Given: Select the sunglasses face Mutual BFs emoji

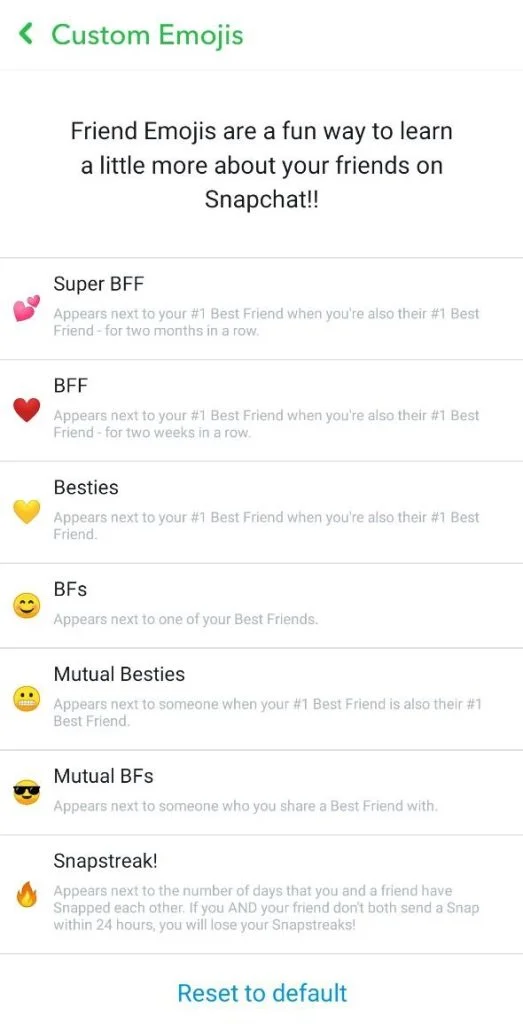Looking at the screenshot, I should tap(27, 793).
